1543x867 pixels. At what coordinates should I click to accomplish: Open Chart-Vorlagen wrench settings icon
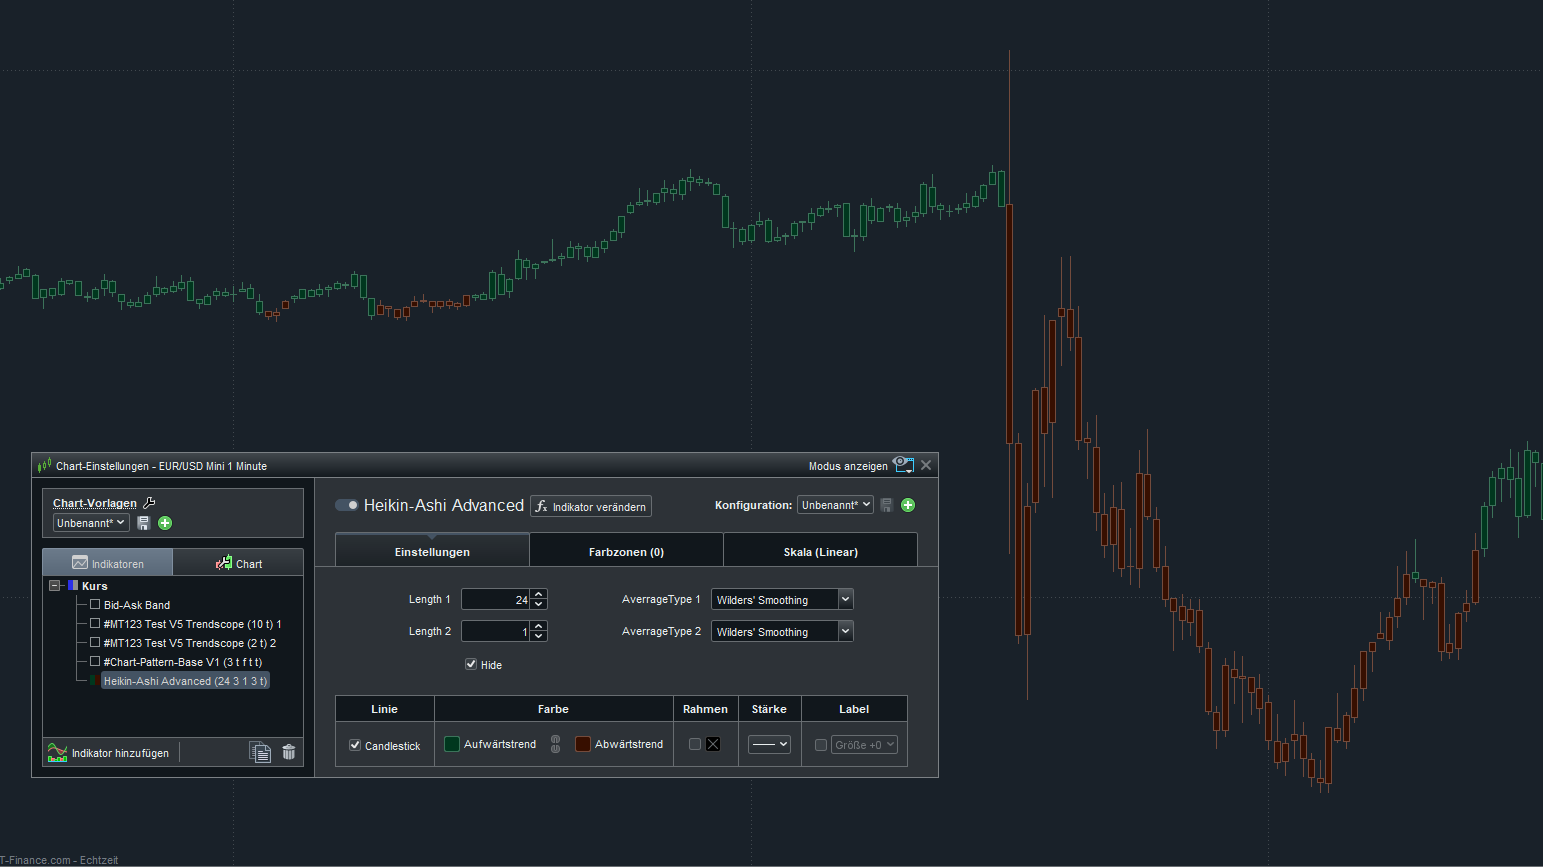coord(150,503)
